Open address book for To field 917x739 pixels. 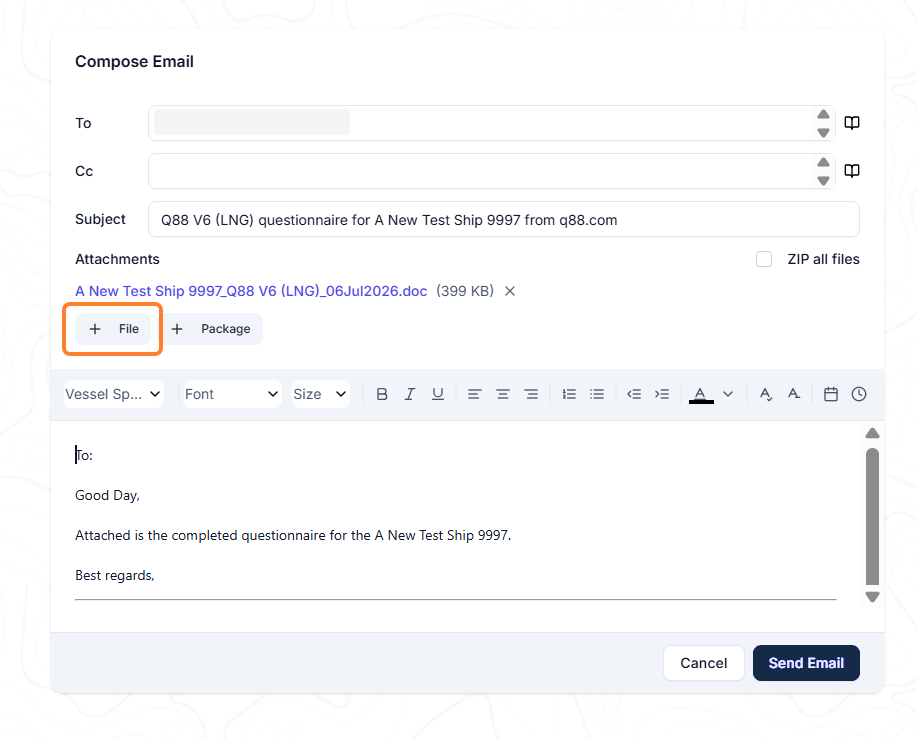pos(852,123)
